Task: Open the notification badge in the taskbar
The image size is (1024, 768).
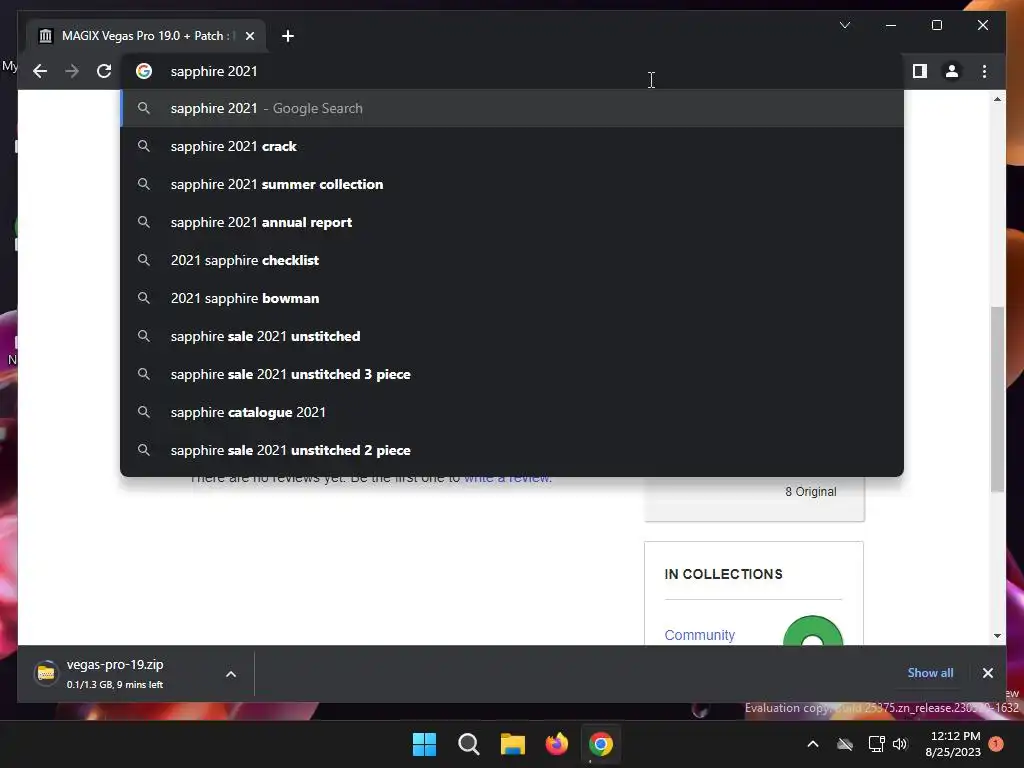Action: (996, 743)
